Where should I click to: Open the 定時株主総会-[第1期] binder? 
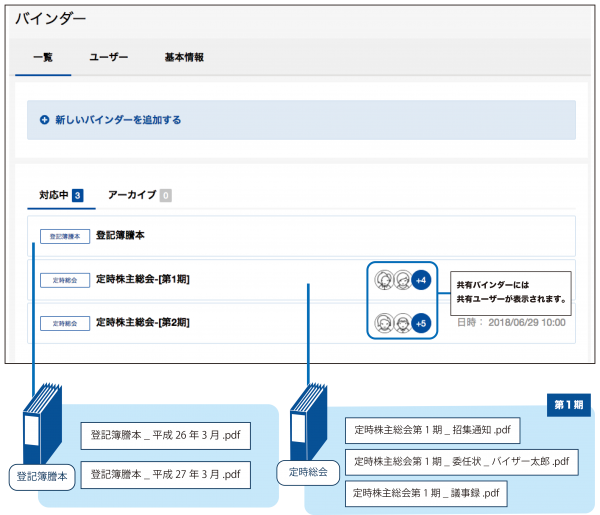142,279
